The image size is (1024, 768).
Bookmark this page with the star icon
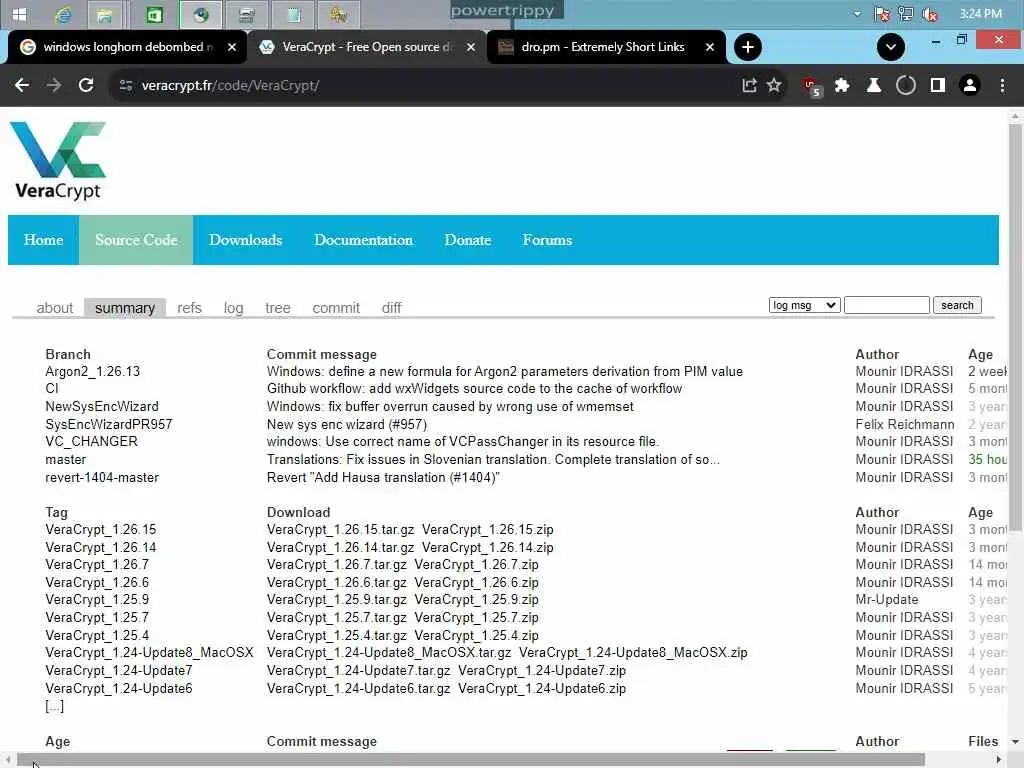click(x=774, y=86)
